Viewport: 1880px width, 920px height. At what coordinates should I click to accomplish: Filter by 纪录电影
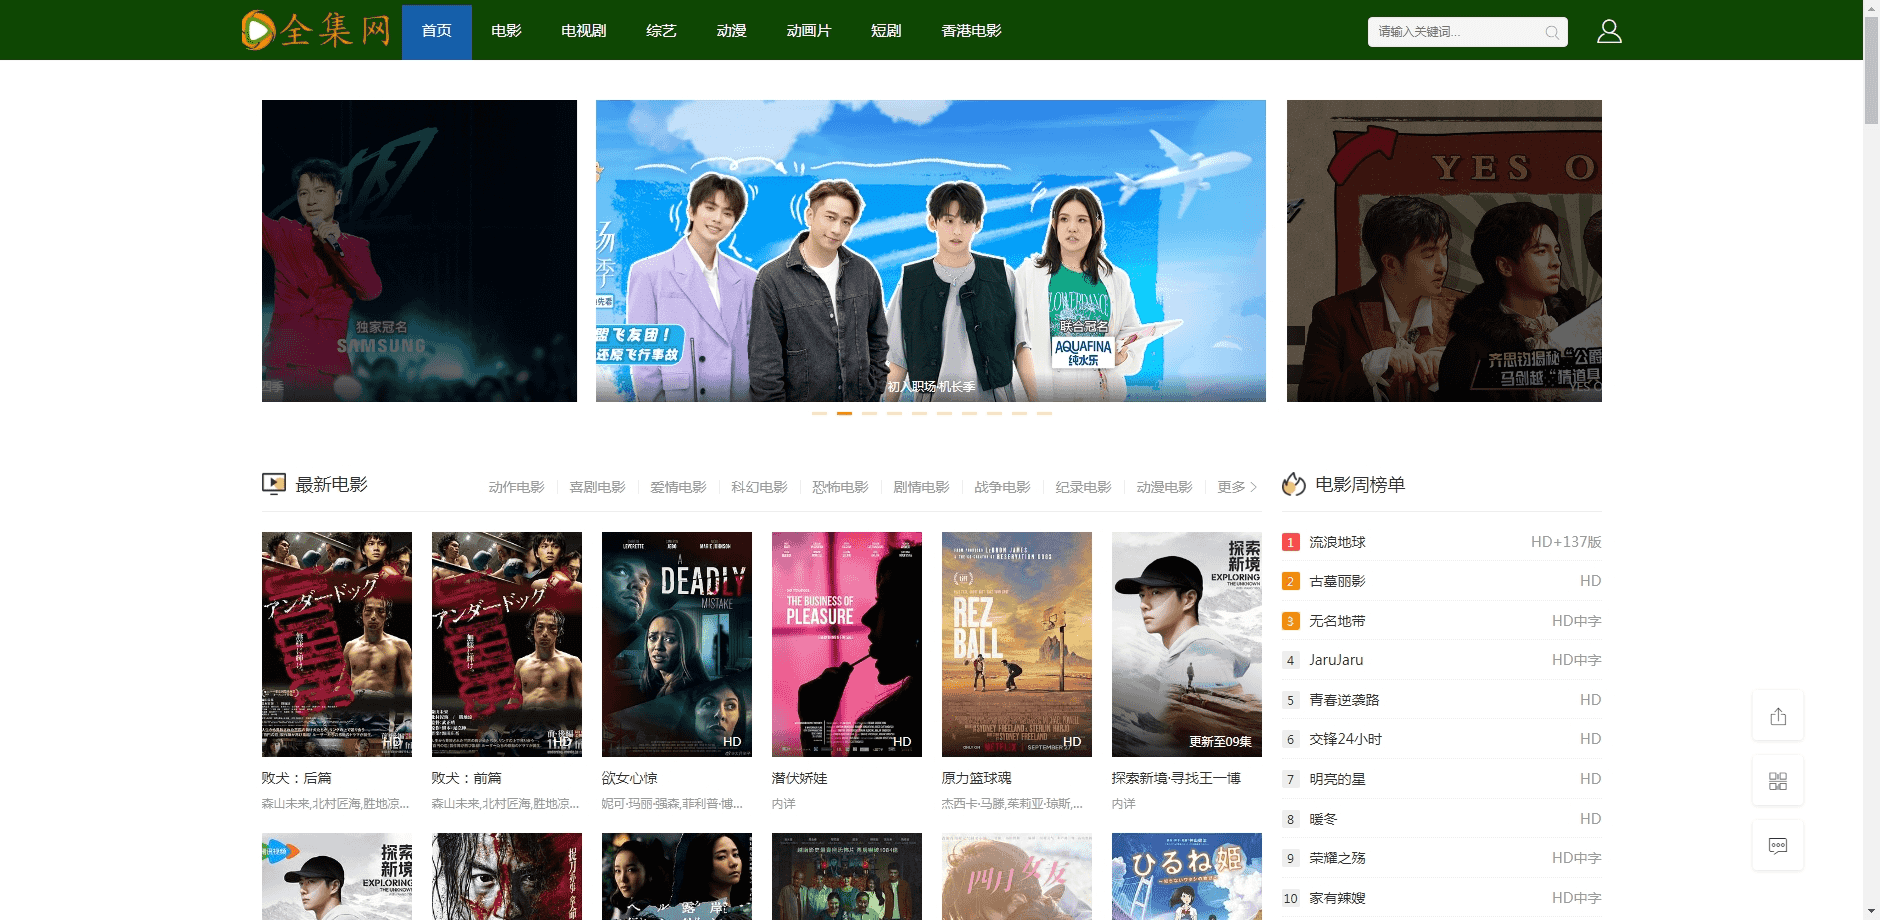1084,487
